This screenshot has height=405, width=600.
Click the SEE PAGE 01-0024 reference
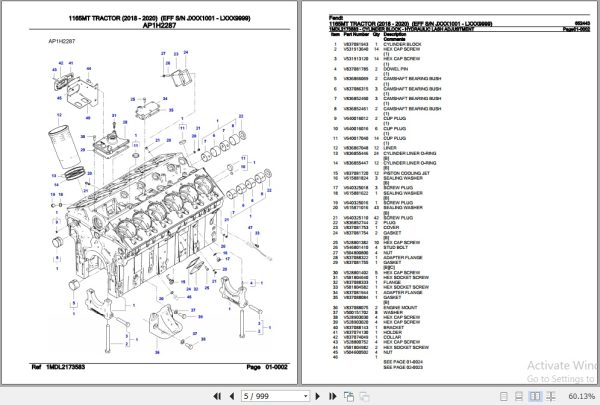403,362
